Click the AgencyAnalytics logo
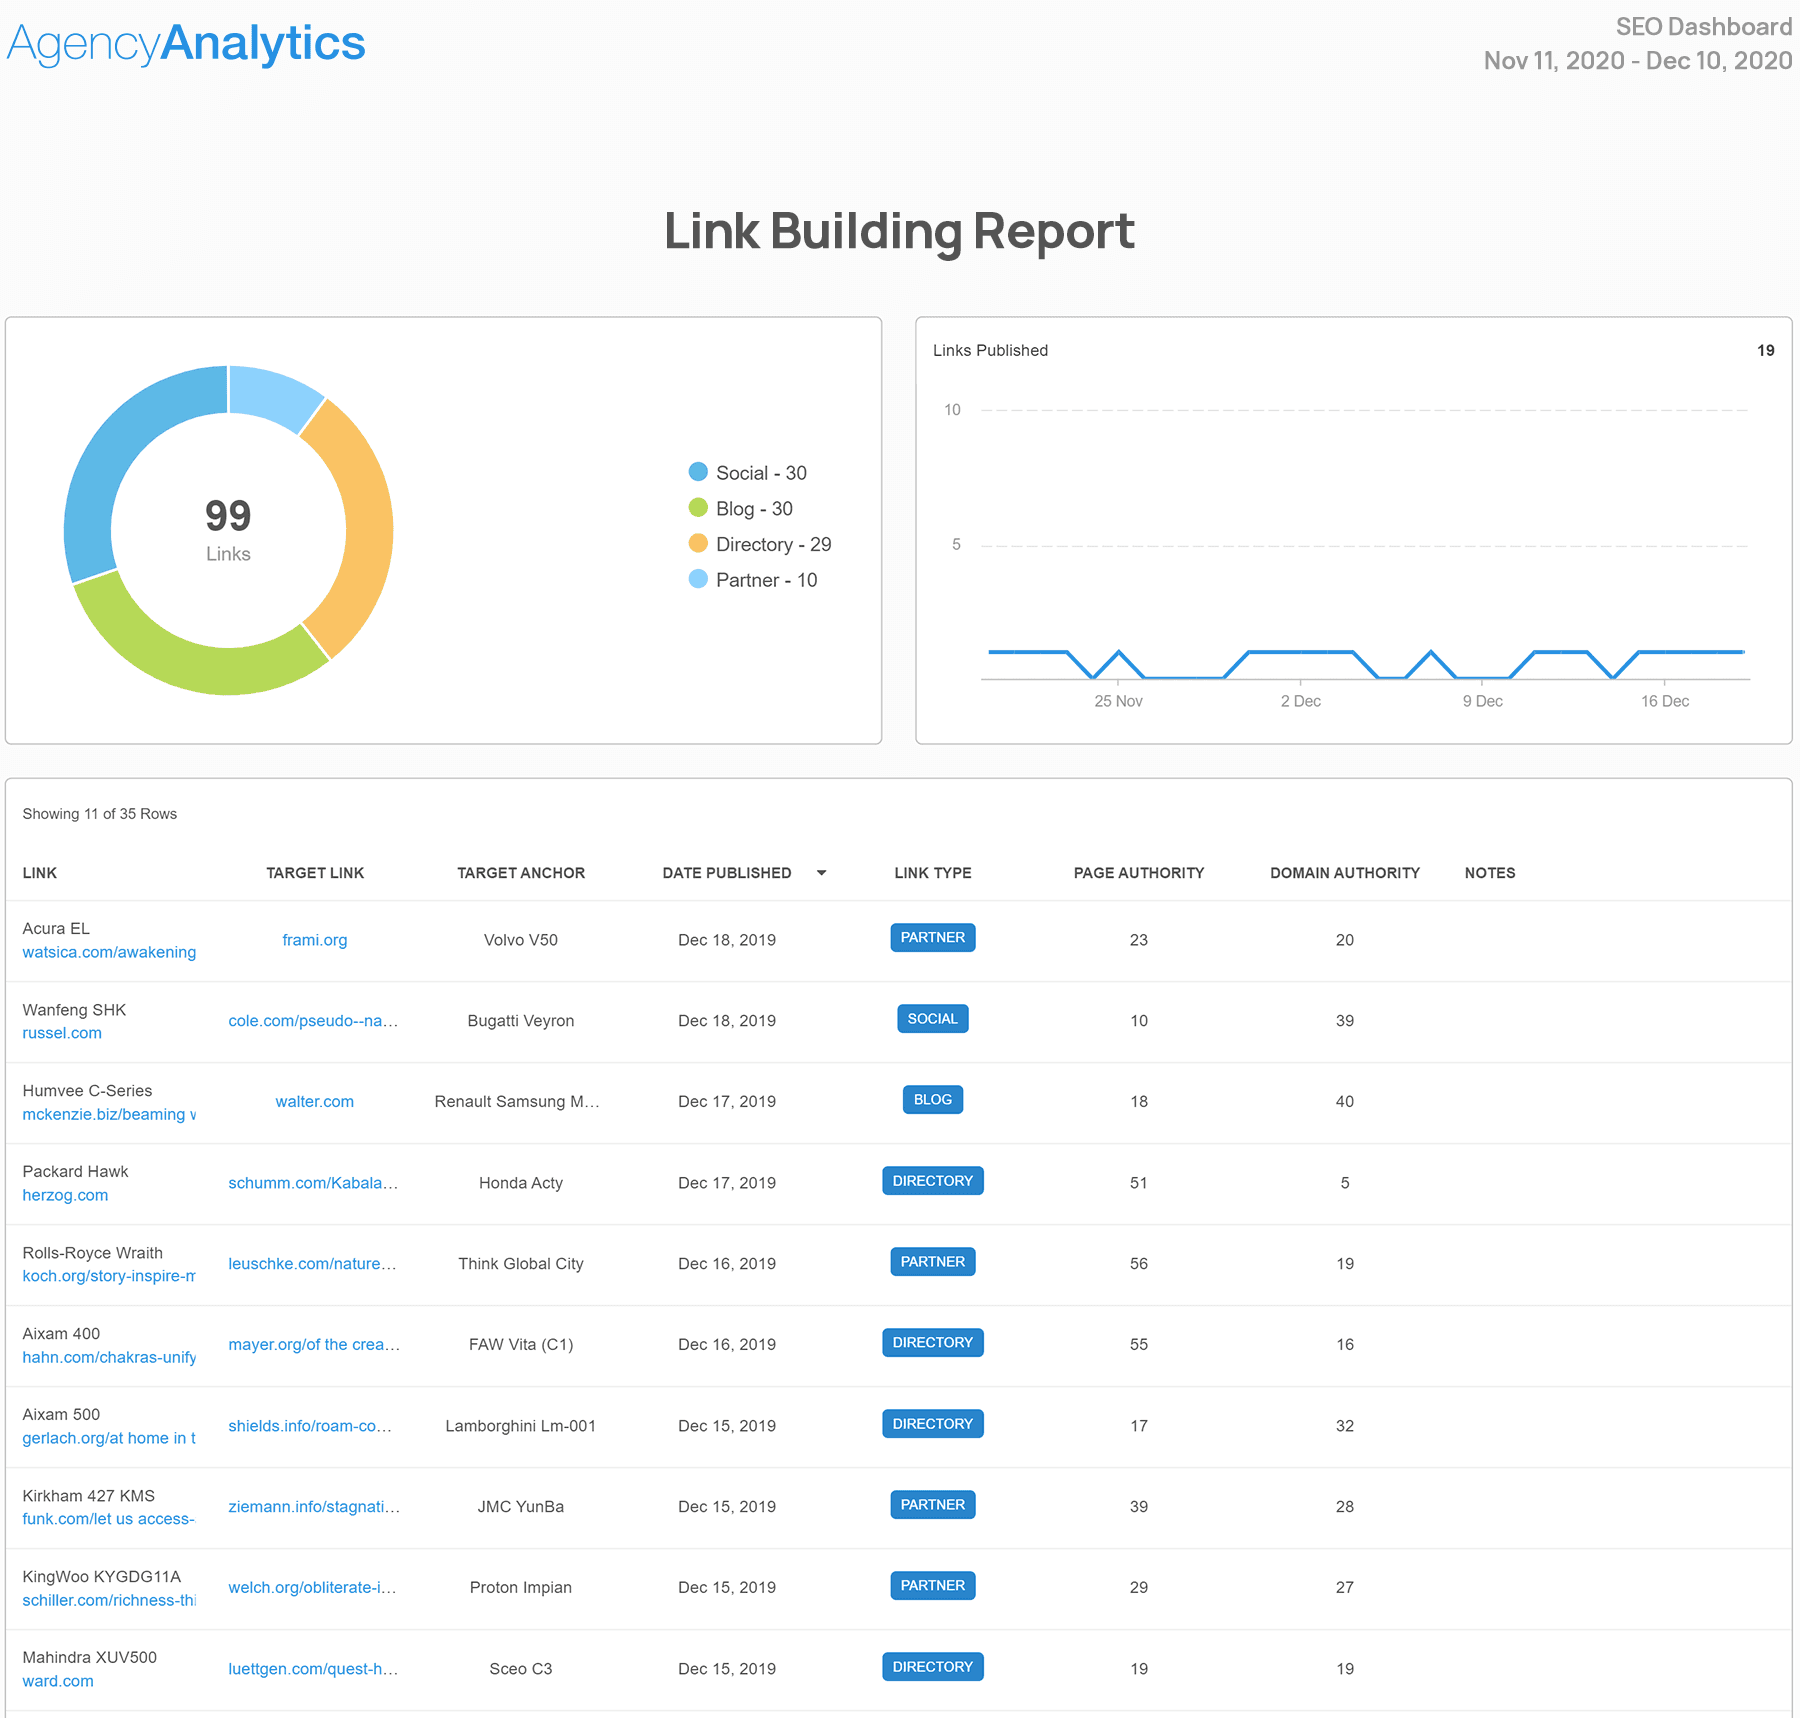 [186, 44]
